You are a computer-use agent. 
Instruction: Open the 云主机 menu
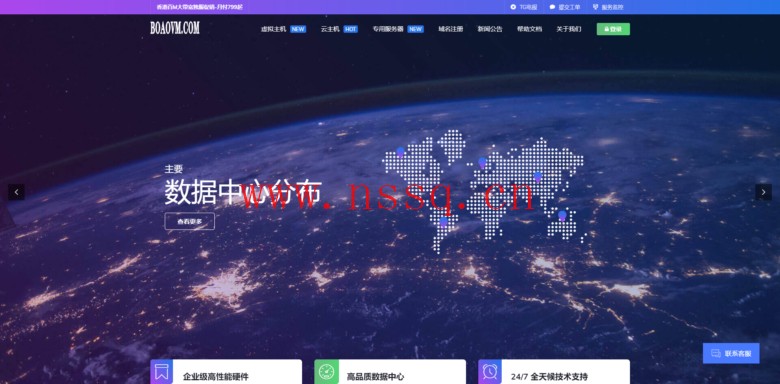330,29
